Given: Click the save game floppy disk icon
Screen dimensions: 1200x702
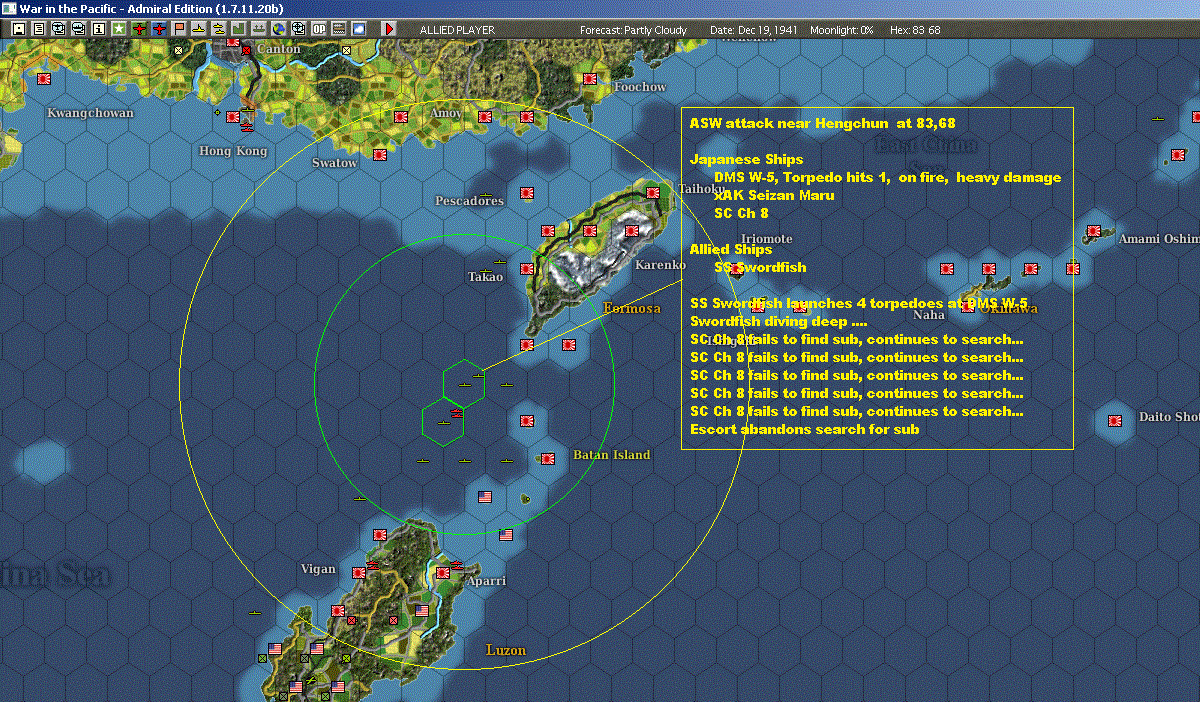Looking at the screenshot, I should pos(18,29).
